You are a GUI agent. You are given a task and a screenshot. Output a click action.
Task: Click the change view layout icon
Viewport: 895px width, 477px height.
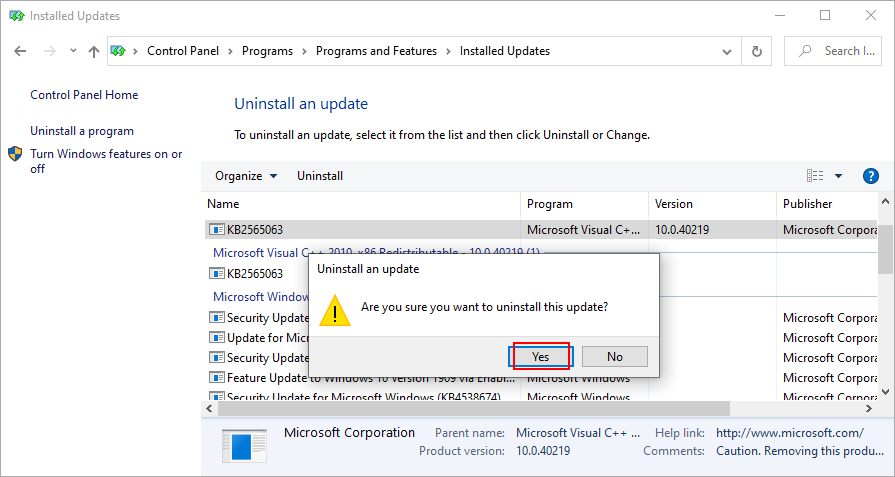[x=815, y=176]
